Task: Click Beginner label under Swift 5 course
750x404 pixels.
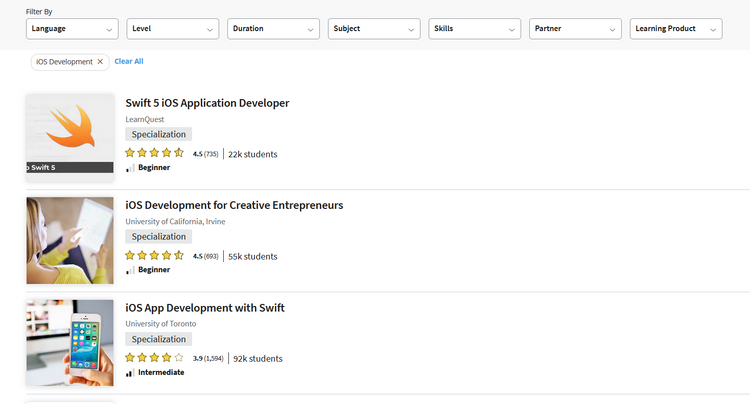Action: [x=154, y=167]
